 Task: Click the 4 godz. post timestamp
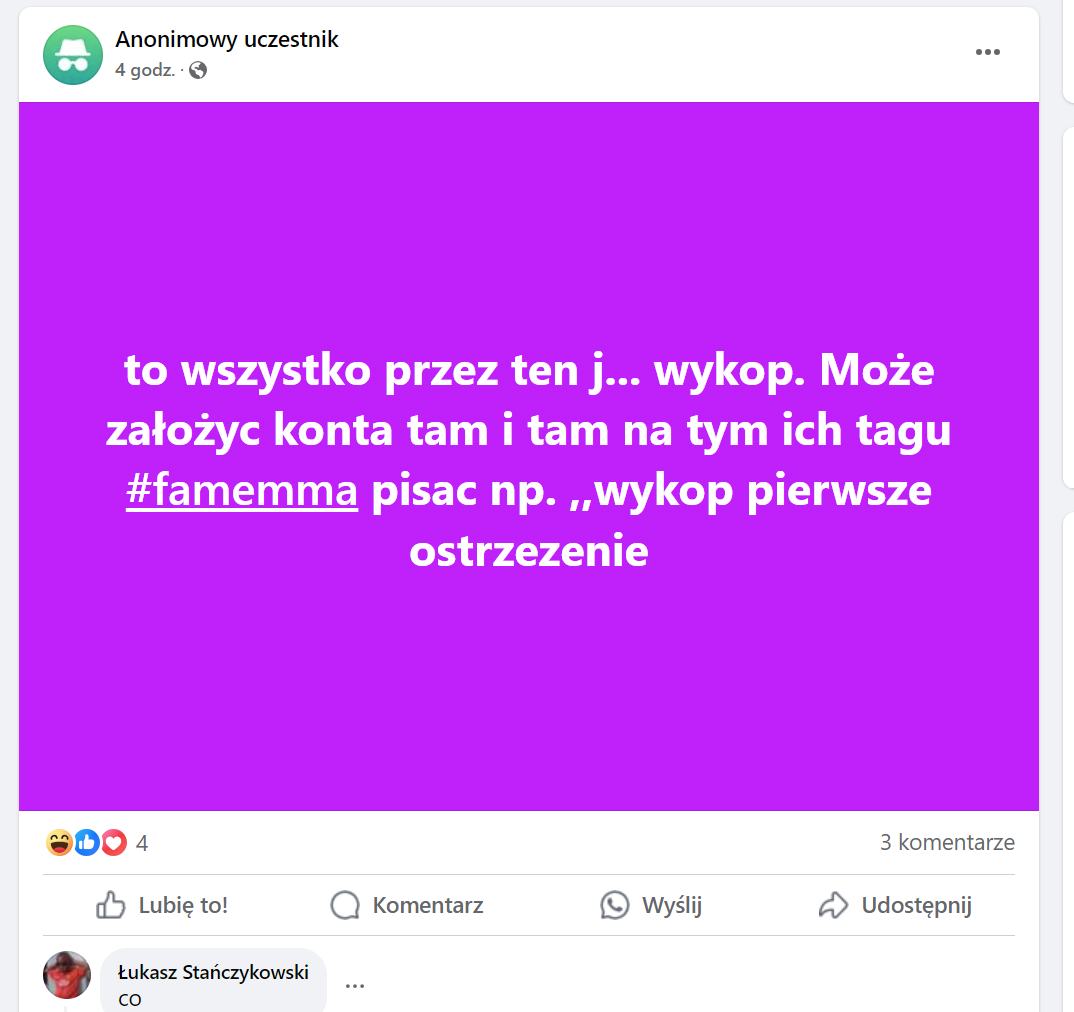click(145, 71)
